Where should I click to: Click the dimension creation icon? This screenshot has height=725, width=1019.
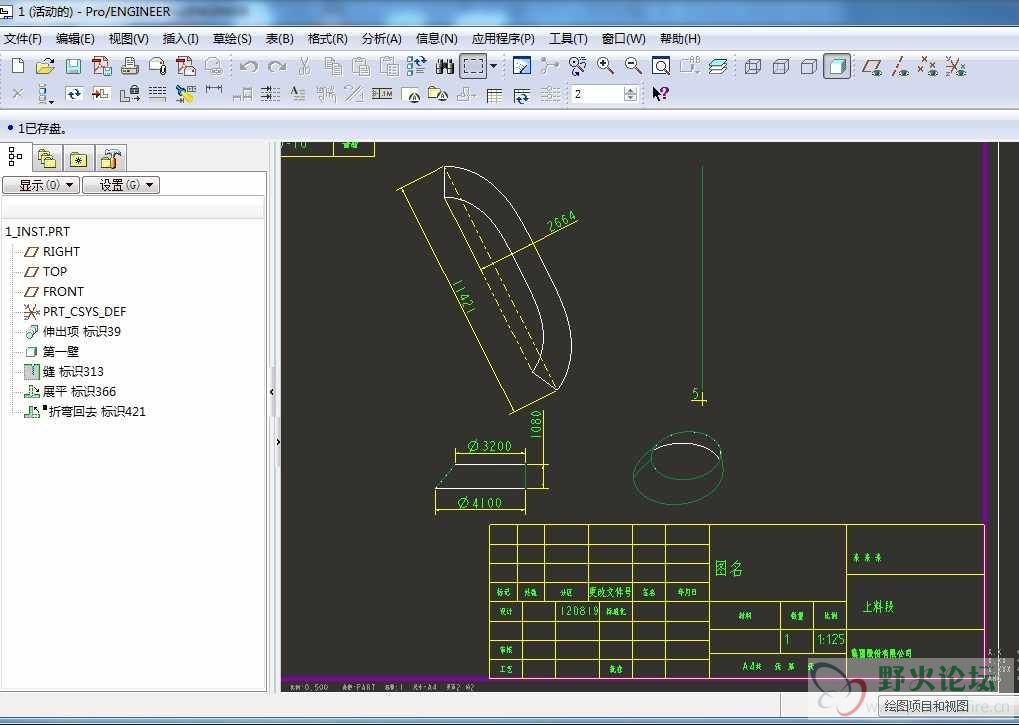[214, 92]
